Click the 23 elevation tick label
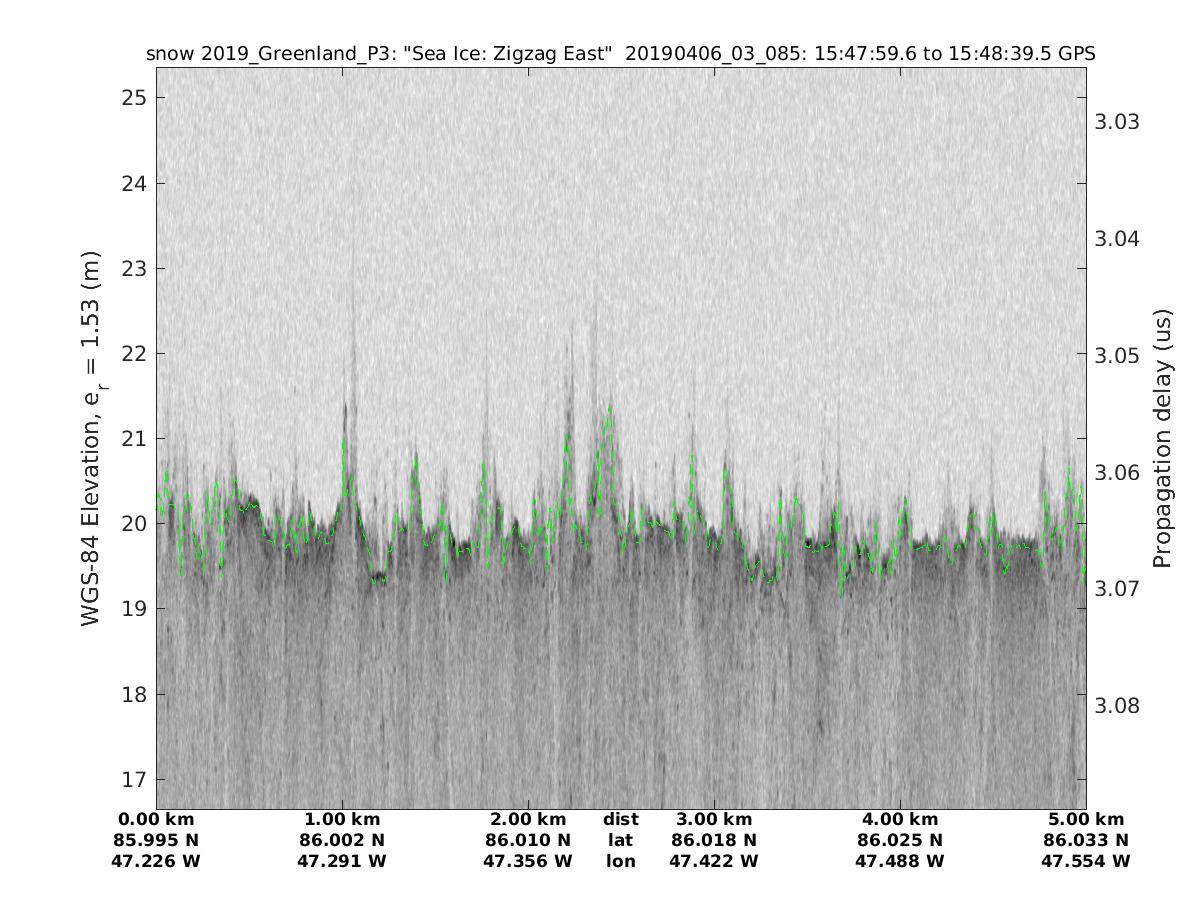 (136, 268)
